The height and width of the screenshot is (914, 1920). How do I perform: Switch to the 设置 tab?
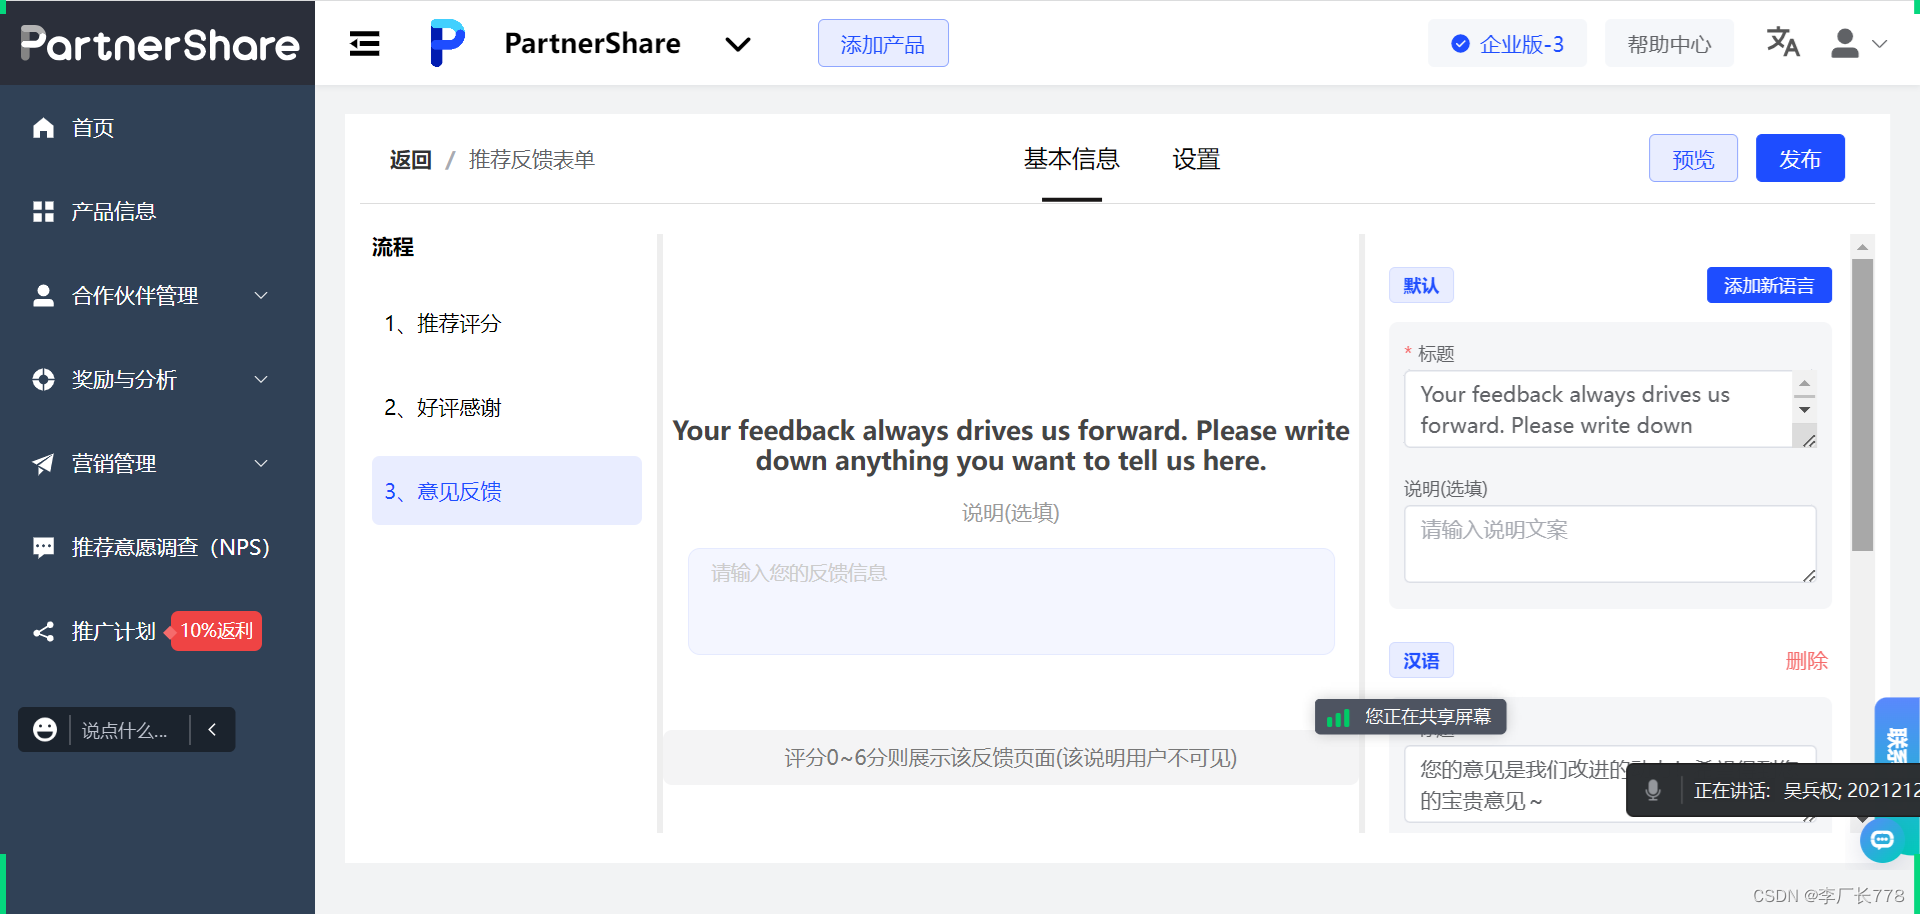tap(1196, 159)
